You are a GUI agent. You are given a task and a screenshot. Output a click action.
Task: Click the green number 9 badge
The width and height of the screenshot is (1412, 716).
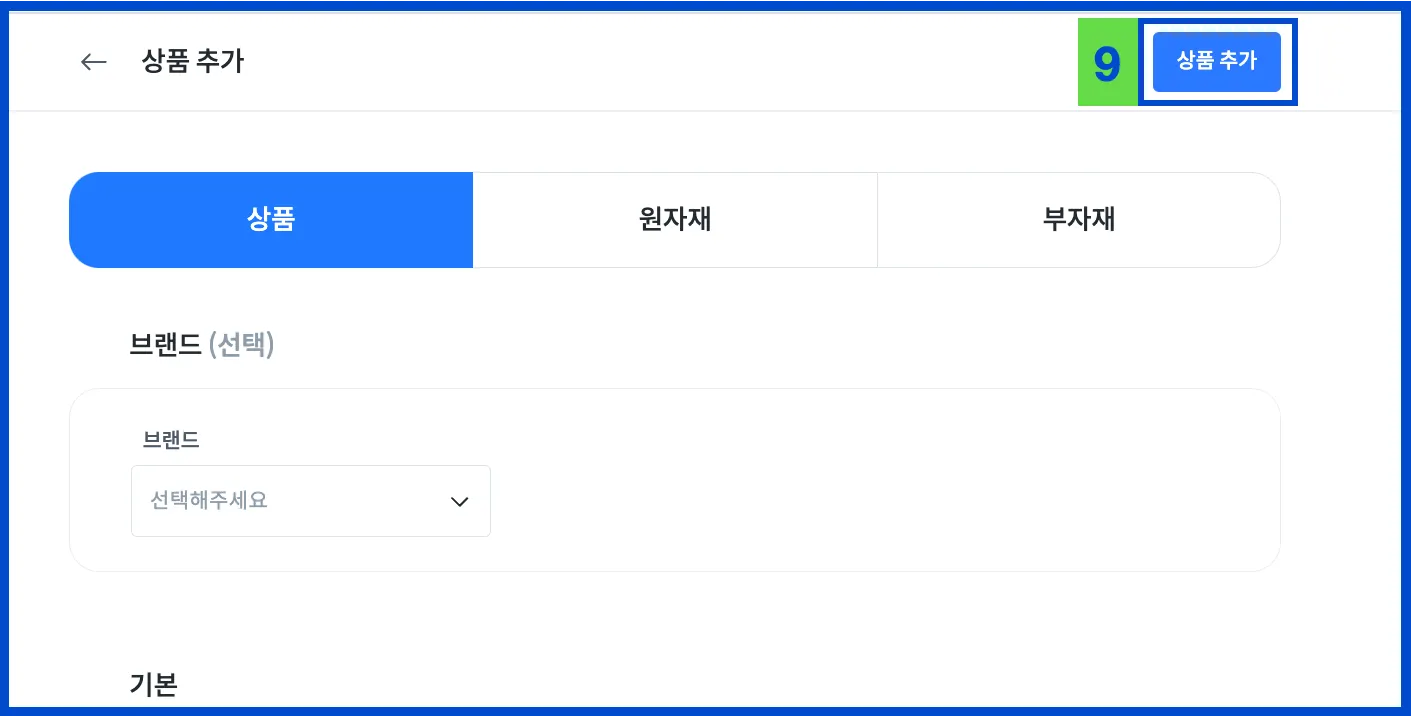point(1107,63)
